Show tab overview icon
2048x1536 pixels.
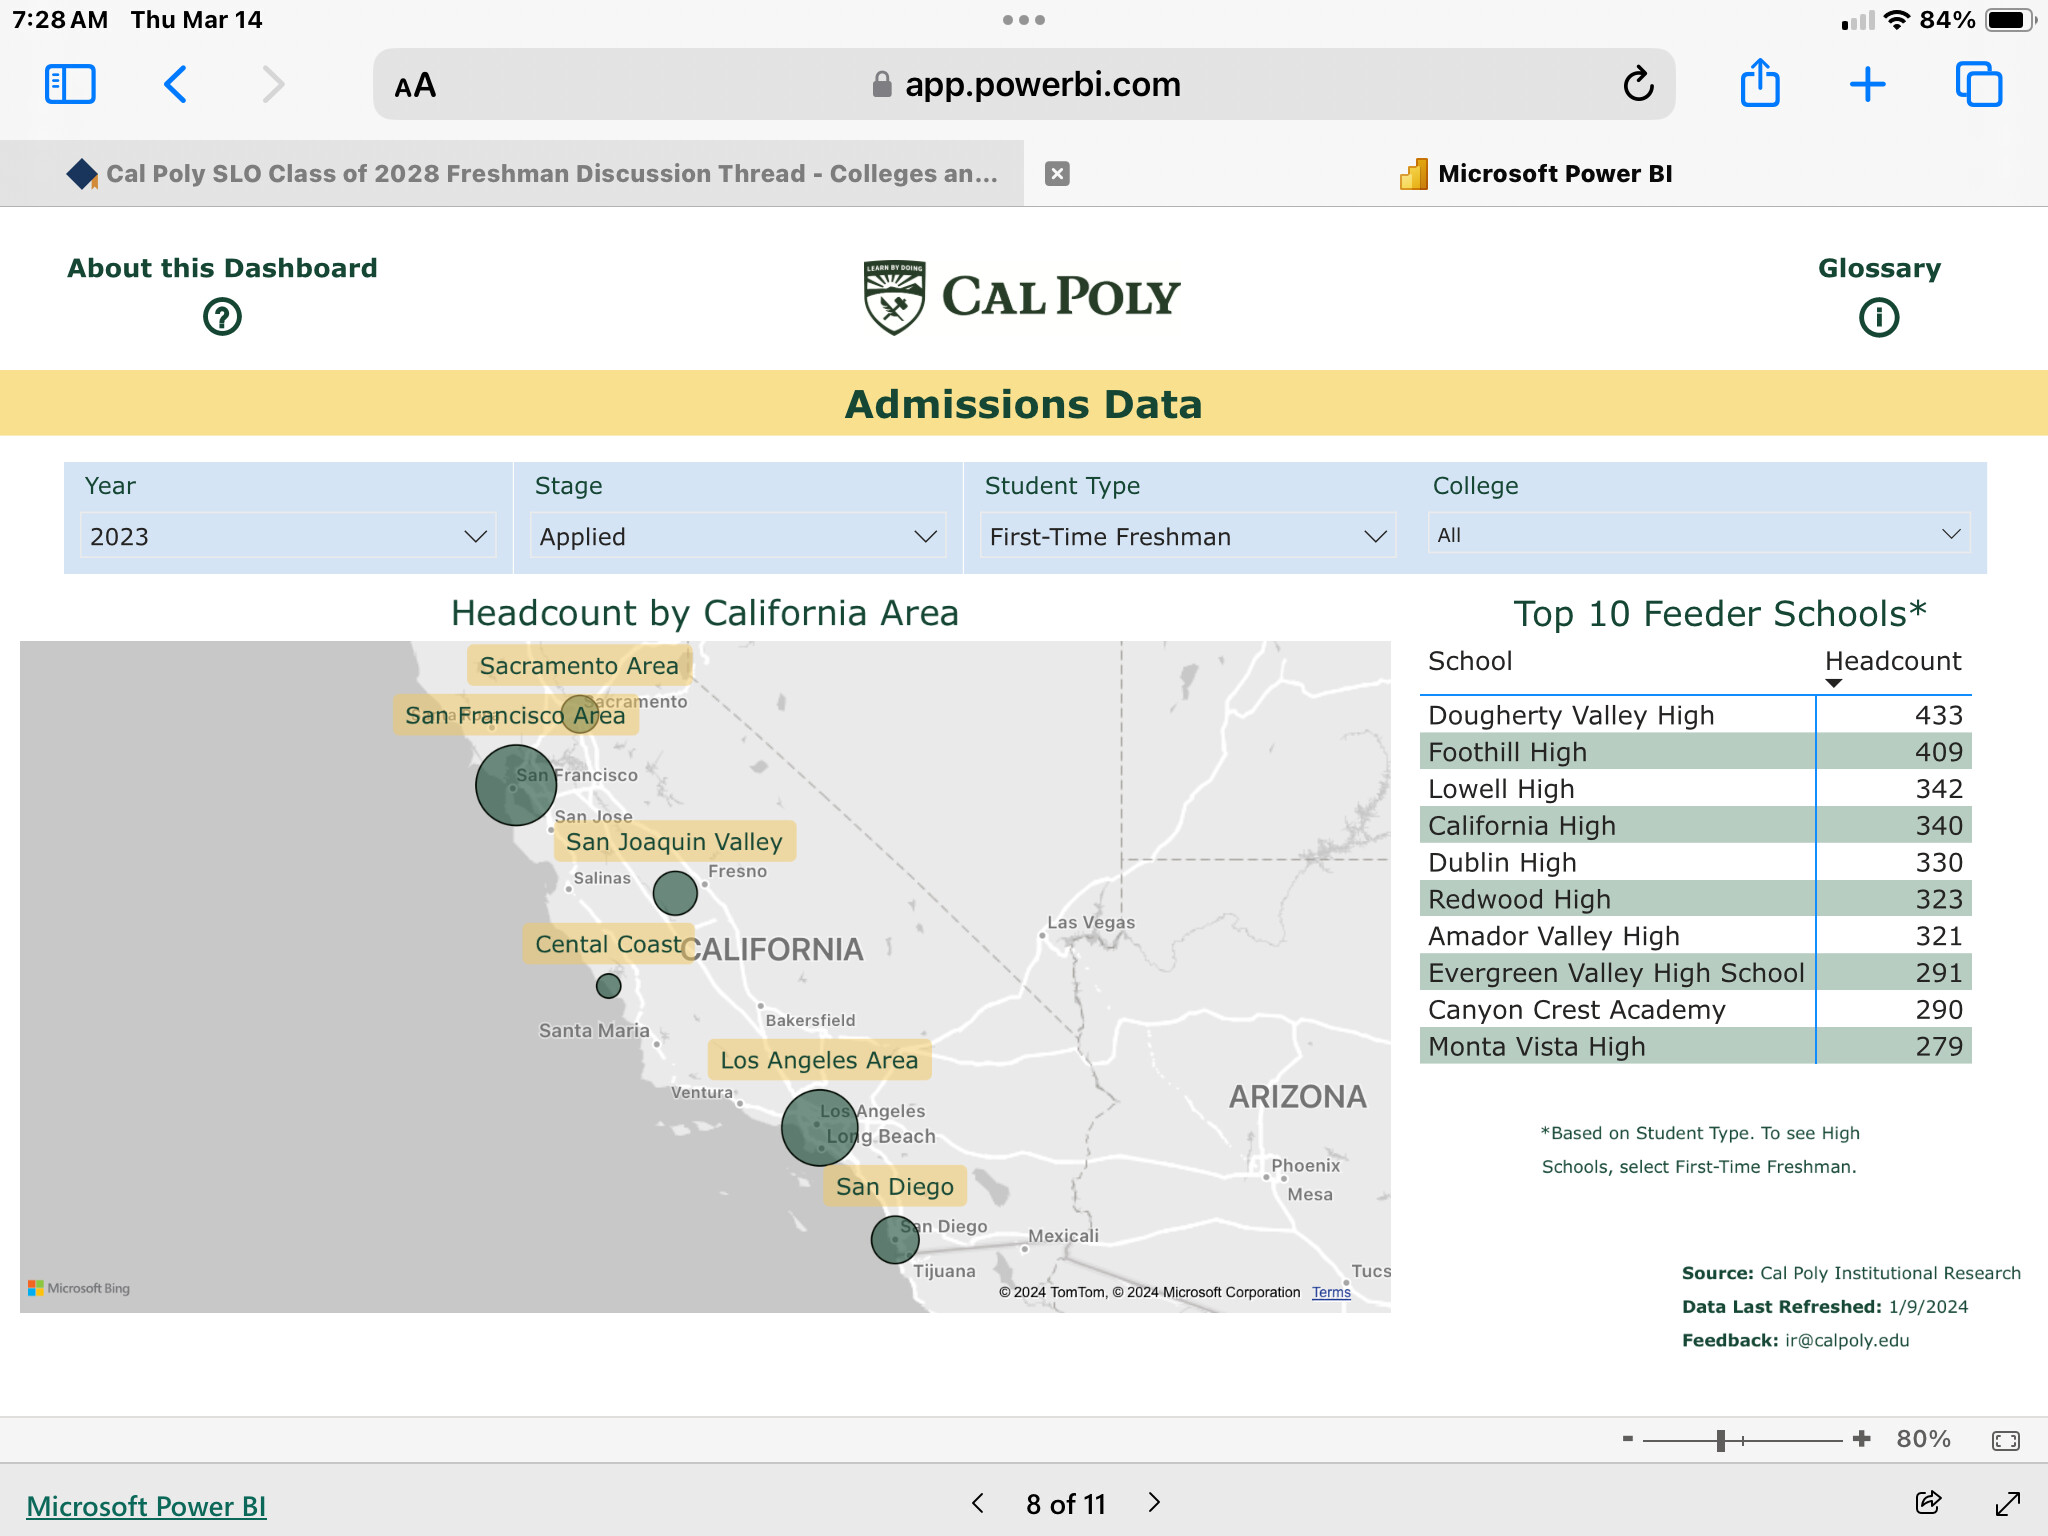(x=1978, y=85)
